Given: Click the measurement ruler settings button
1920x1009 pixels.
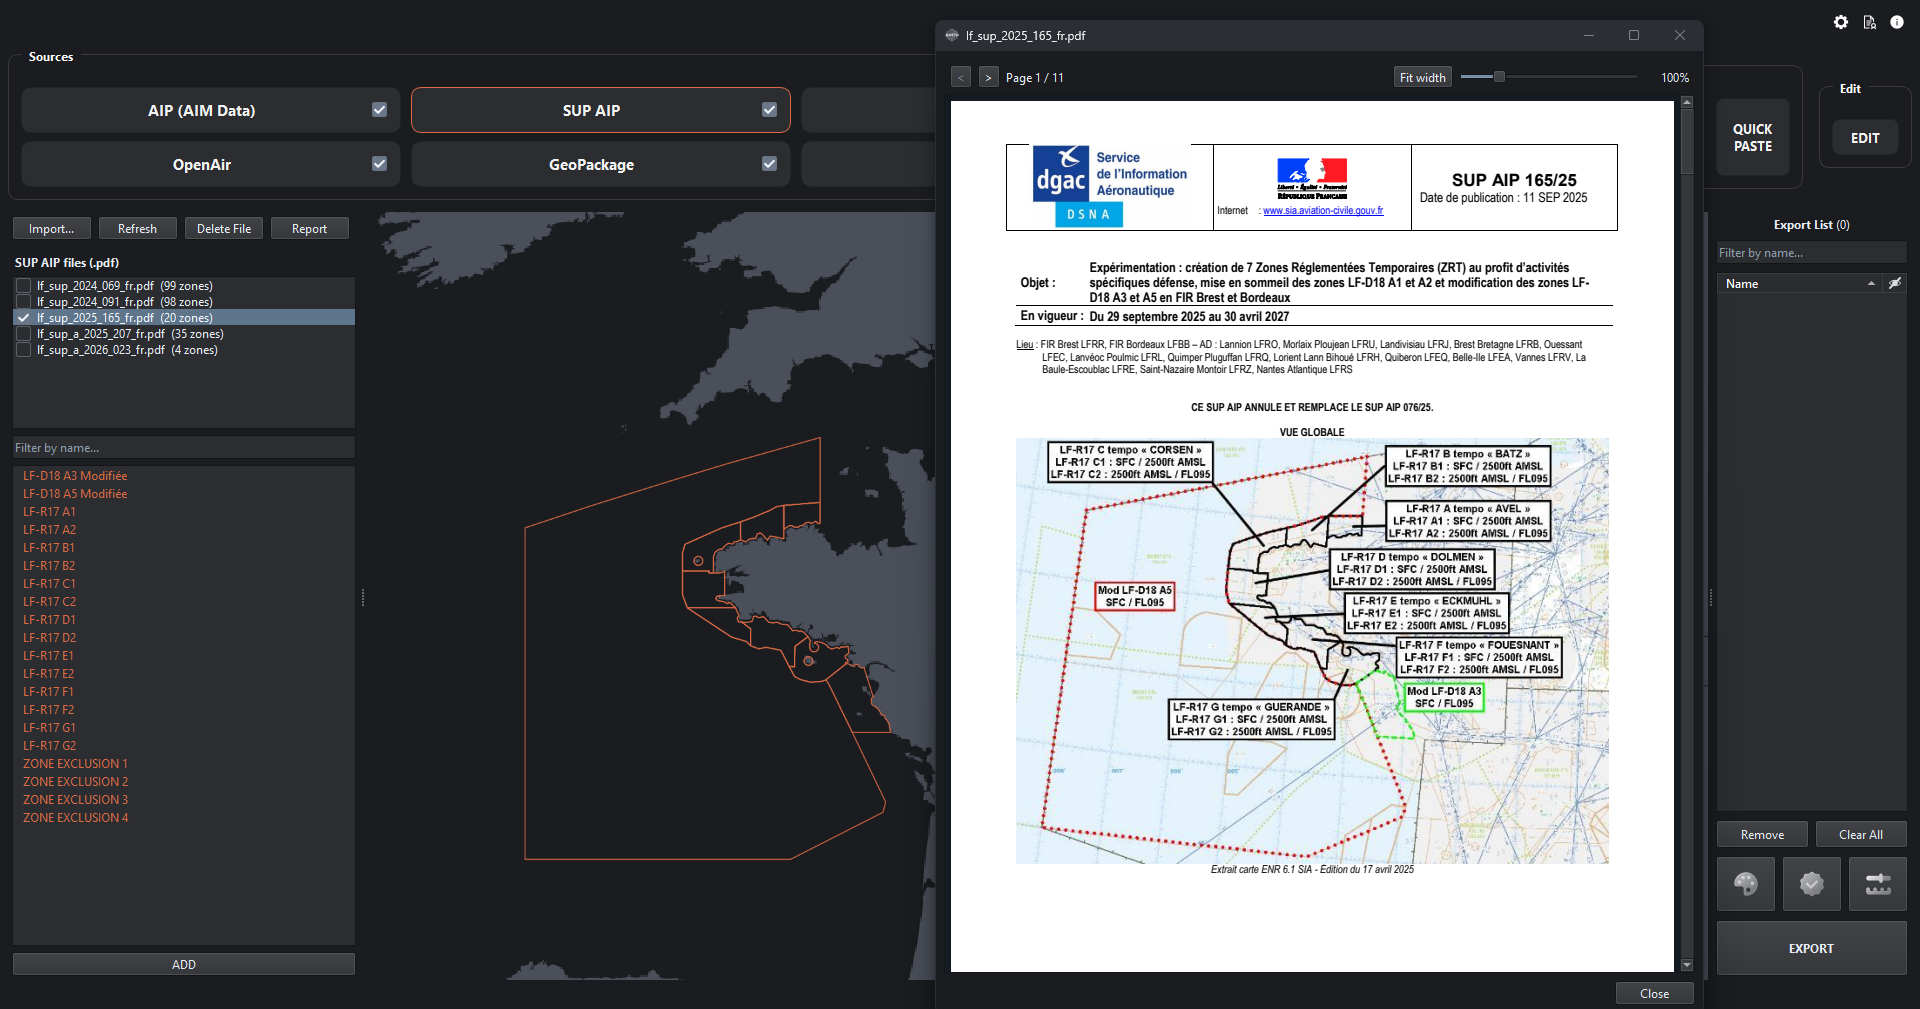Looking at the screenshot, I should (x=1878, y=884).
